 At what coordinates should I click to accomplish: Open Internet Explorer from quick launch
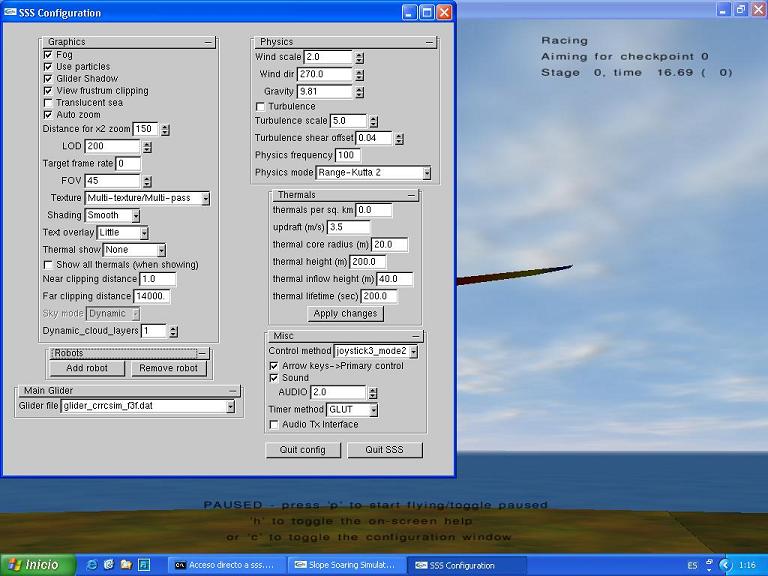[92, 565]
